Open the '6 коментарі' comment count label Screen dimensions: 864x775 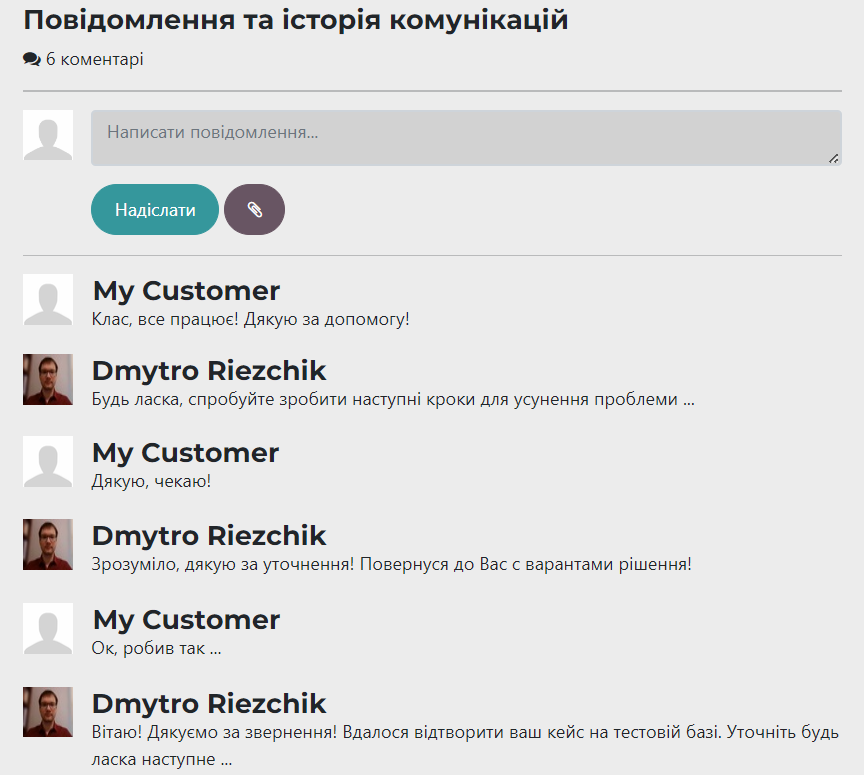(94, 60)
